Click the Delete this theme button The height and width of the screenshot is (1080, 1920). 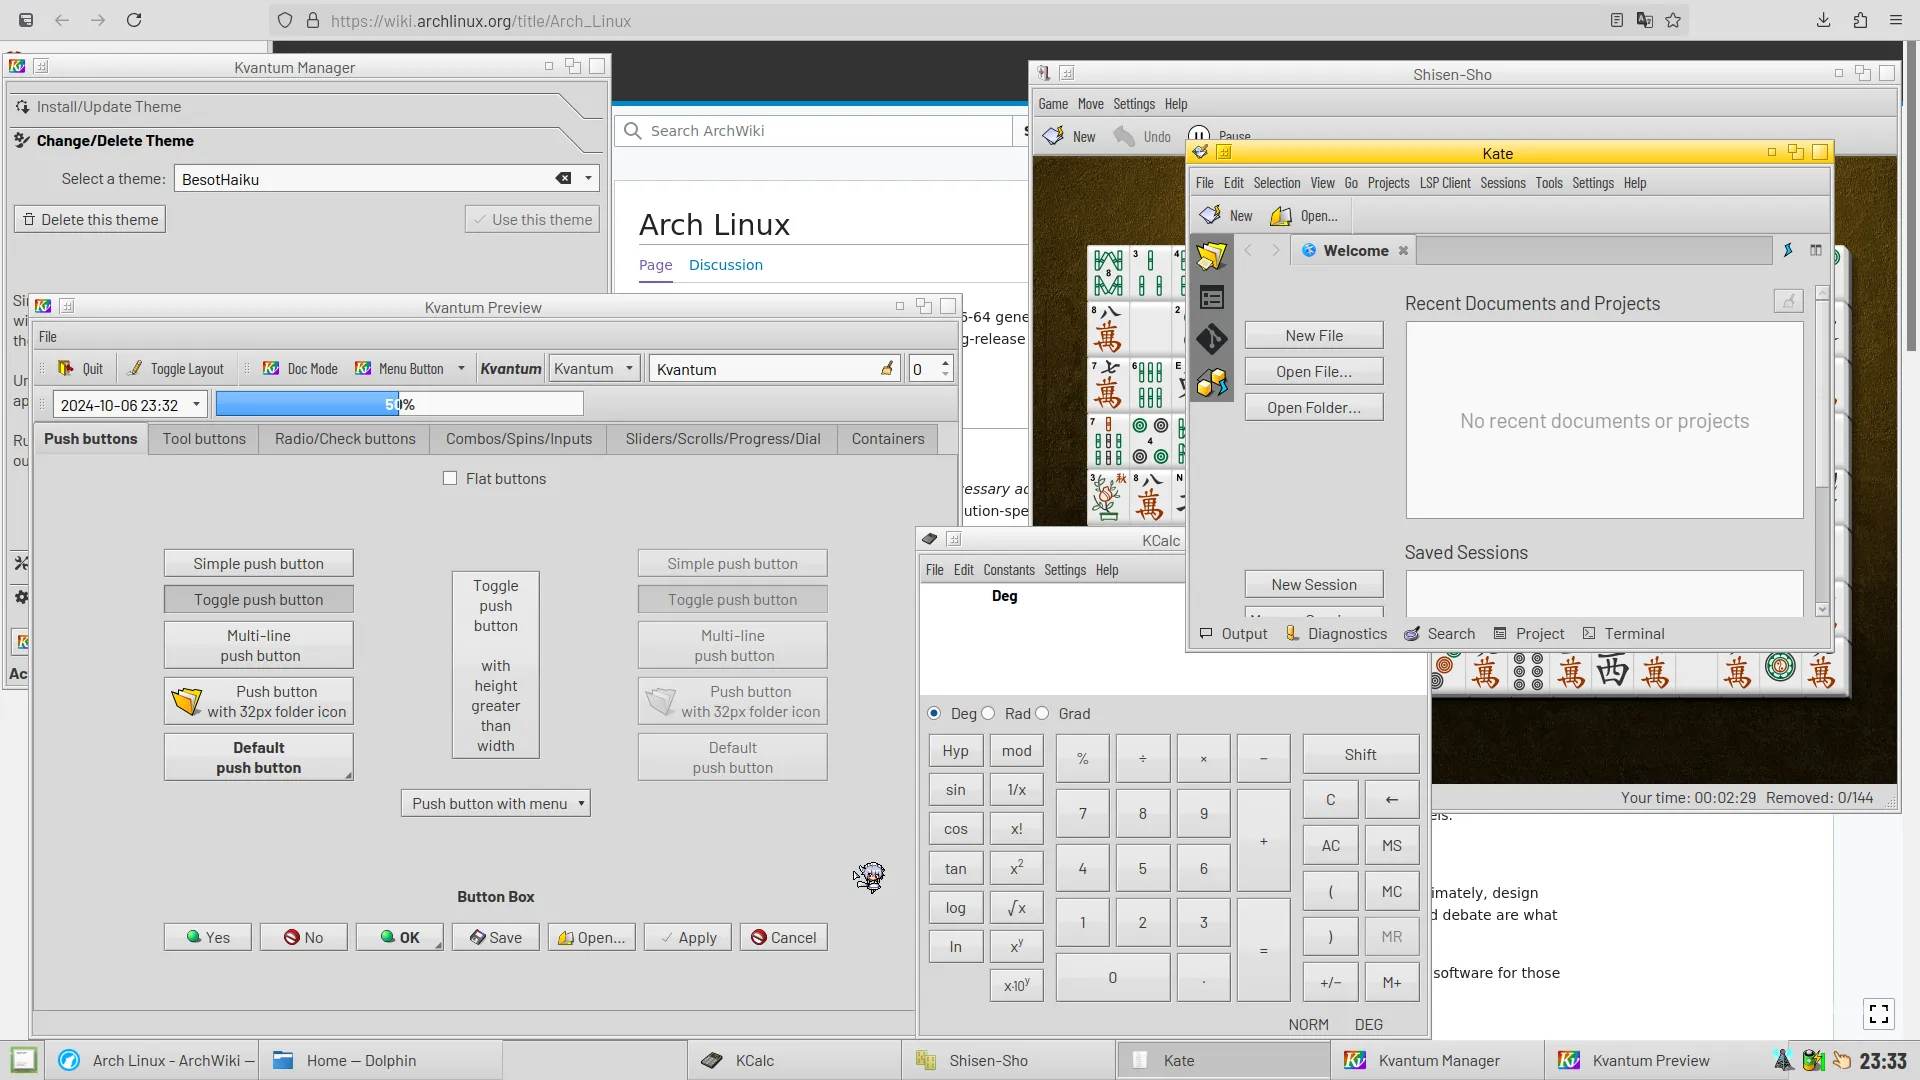(x=90, y=220)
